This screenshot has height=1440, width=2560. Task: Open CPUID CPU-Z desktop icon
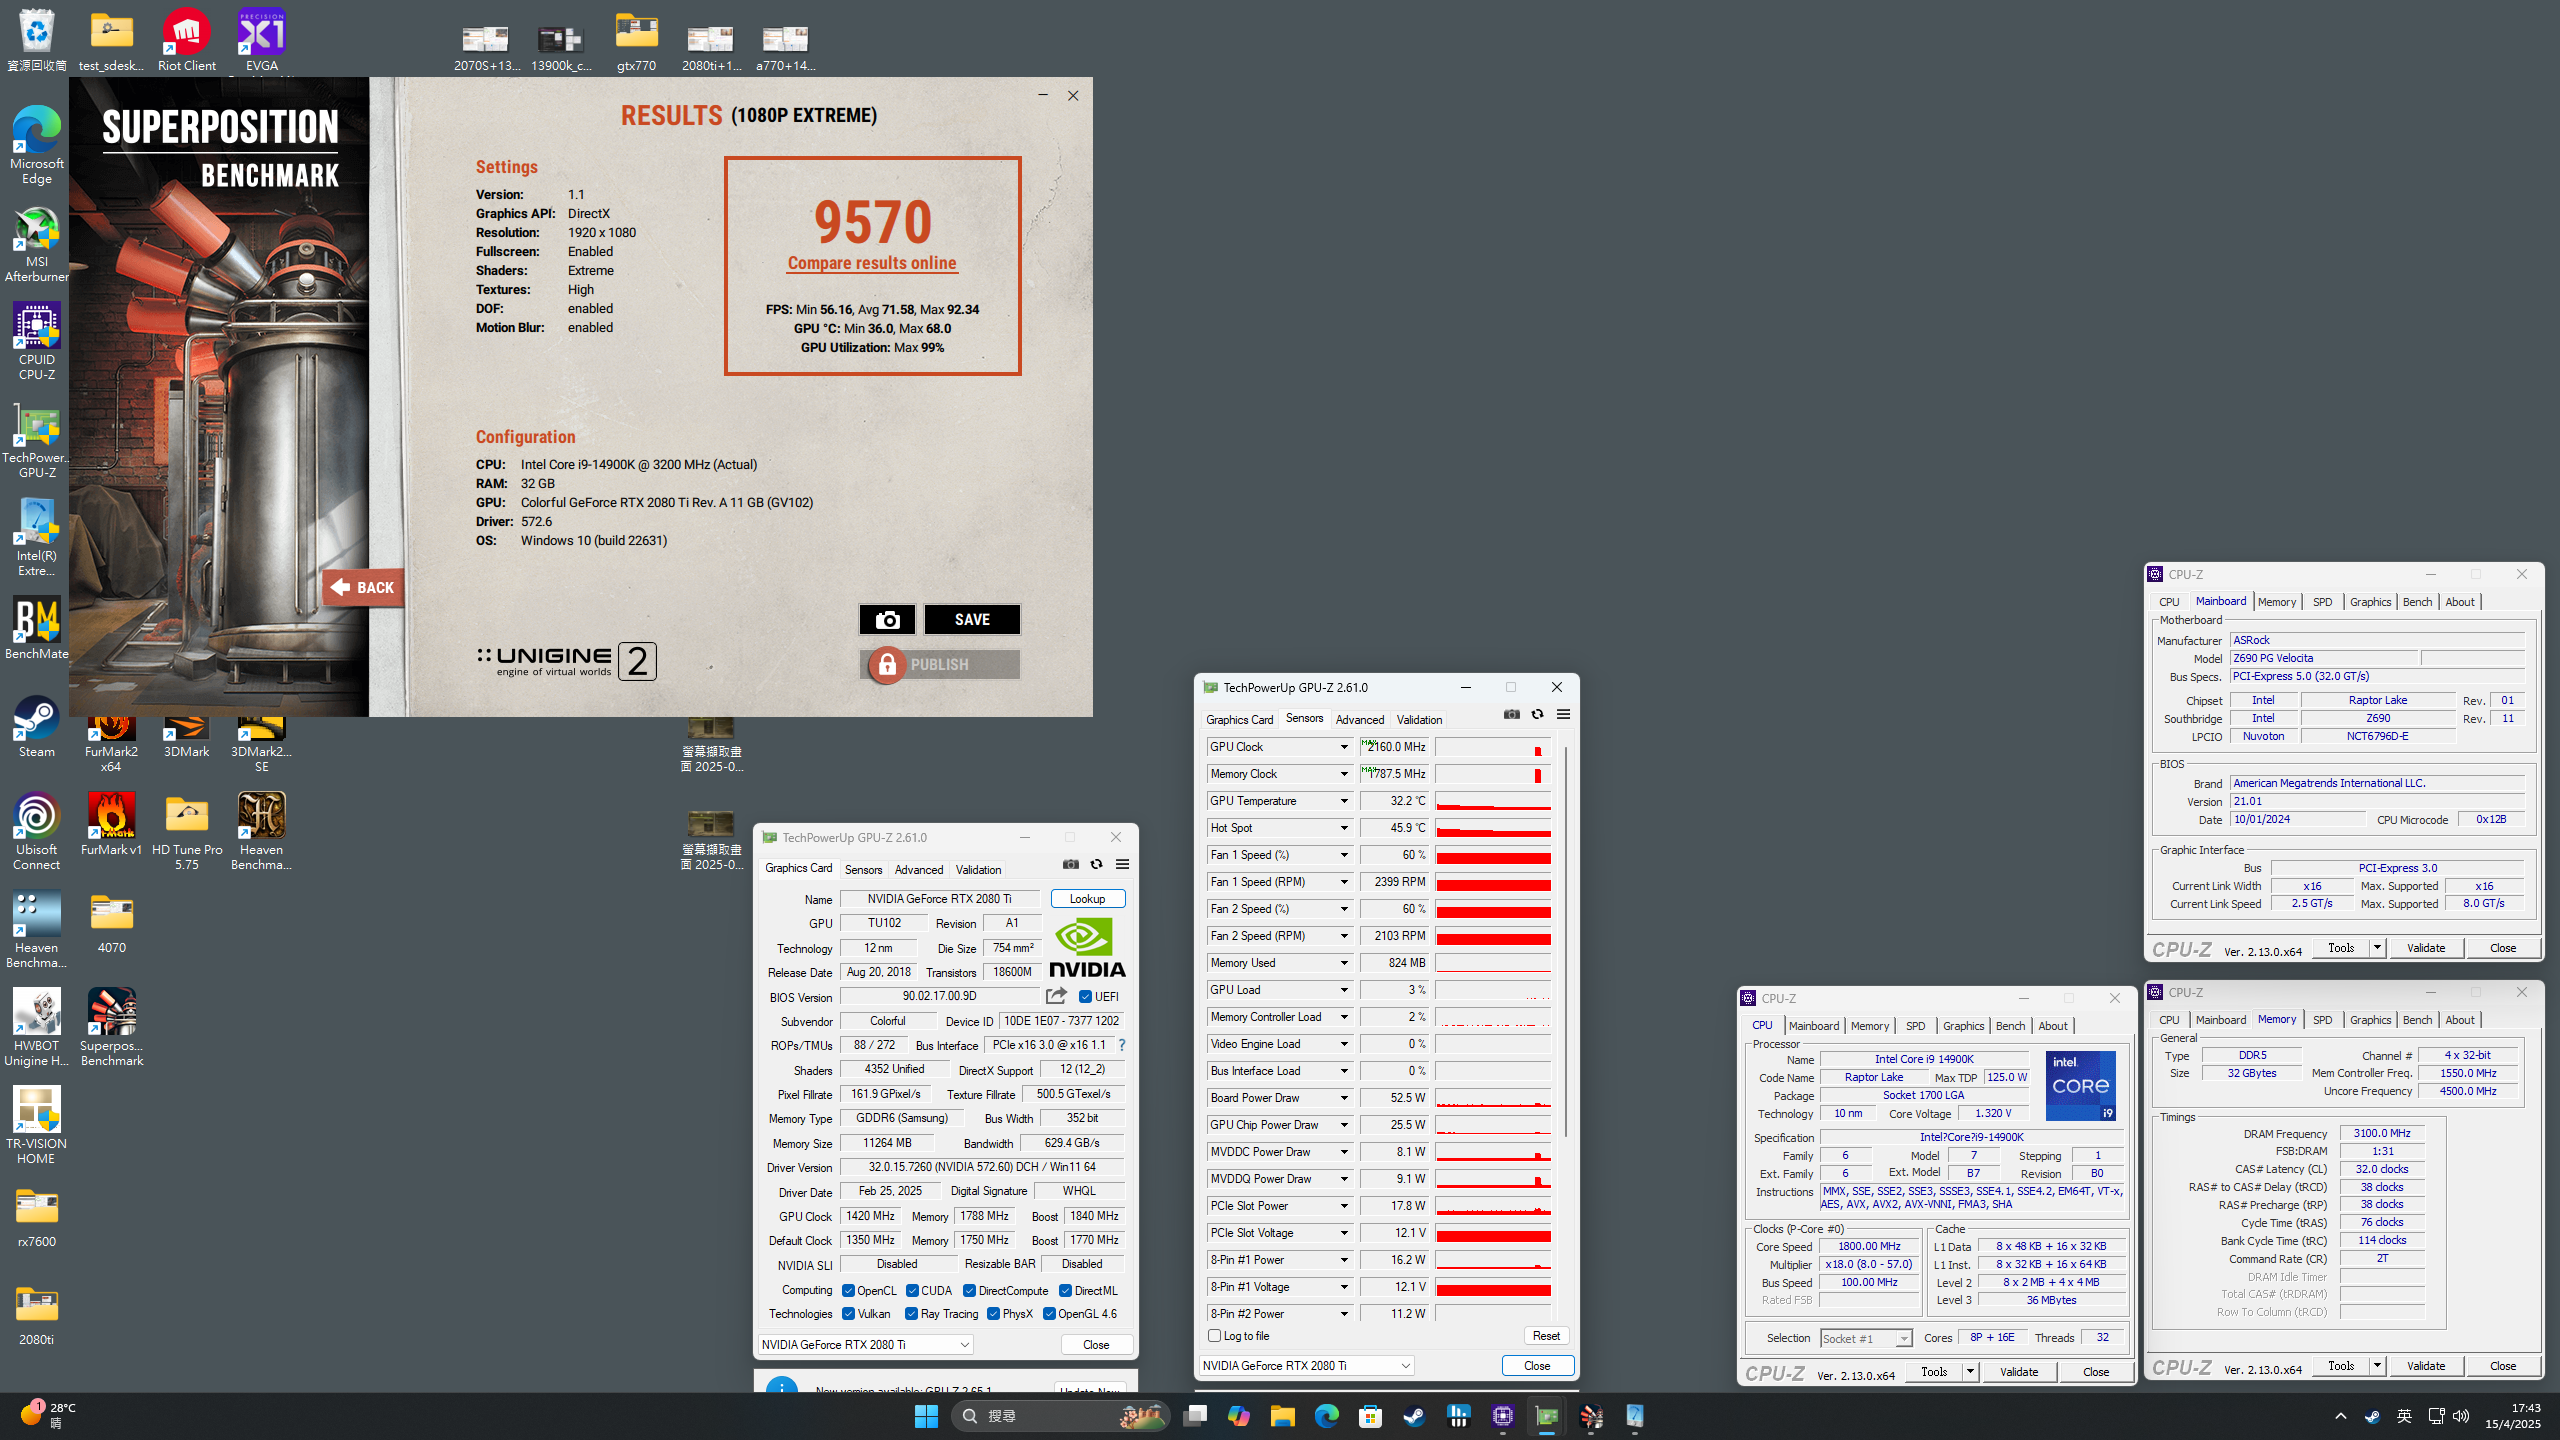tap(37, 342)
